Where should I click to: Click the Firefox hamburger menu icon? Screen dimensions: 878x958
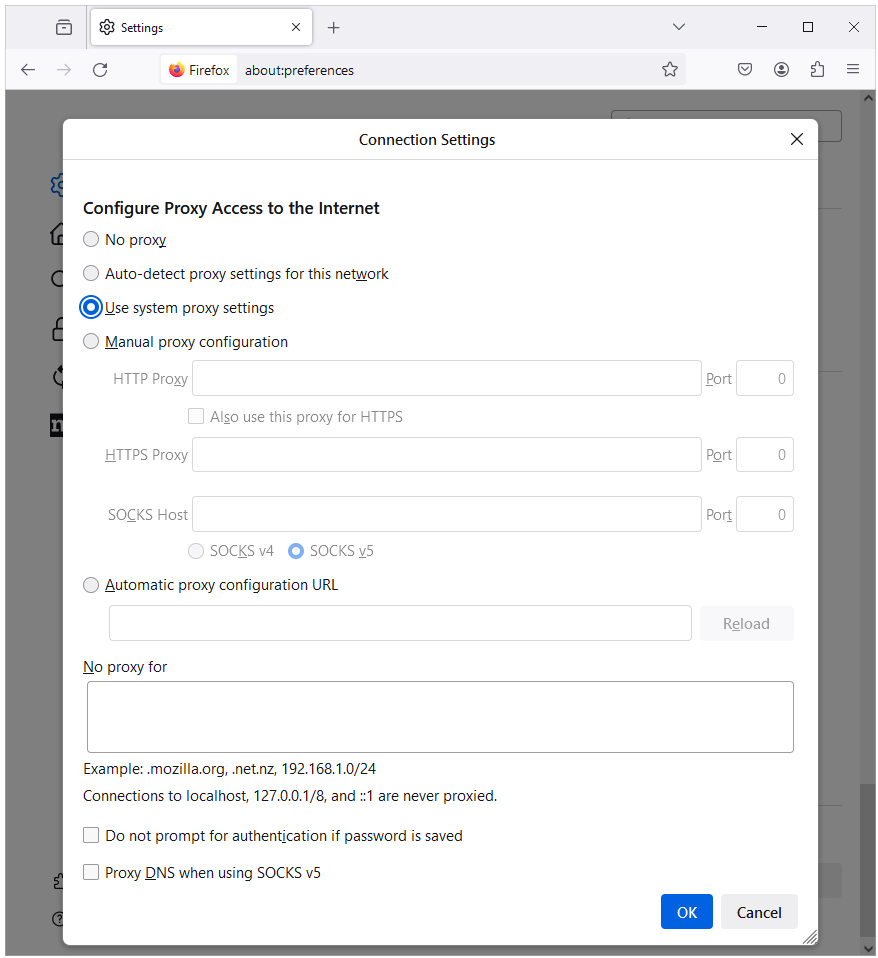[x=852, y=69]
